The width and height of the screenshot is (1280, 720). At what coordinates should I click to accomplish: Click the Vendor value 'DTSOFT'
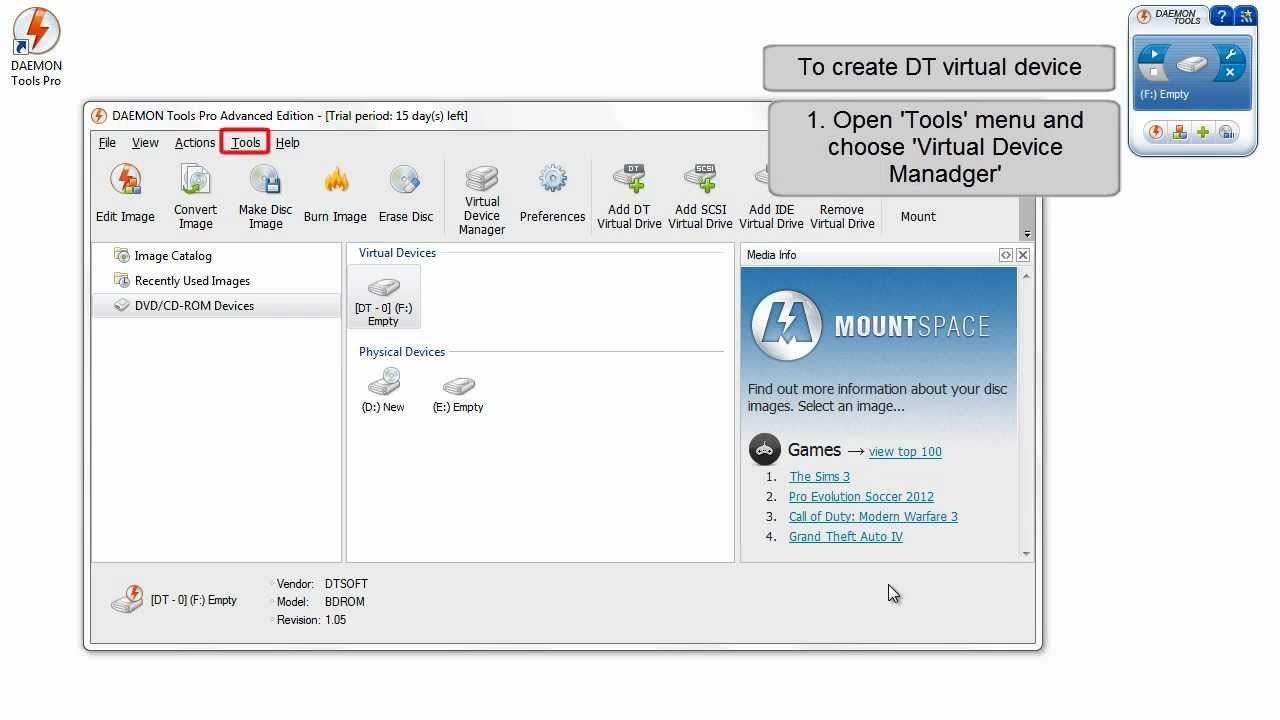(x=346, y=584)
